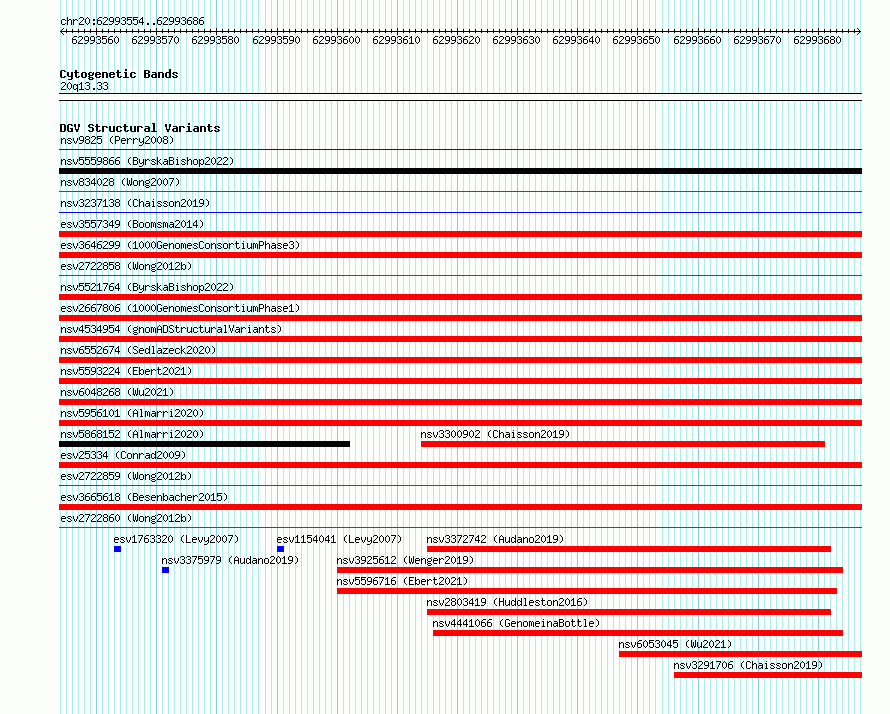Image resolution: width=890 pixels, height=714 pixels.
Task: Select nsv3925612 (Wenger2019) label
Action: pos(405,560)
